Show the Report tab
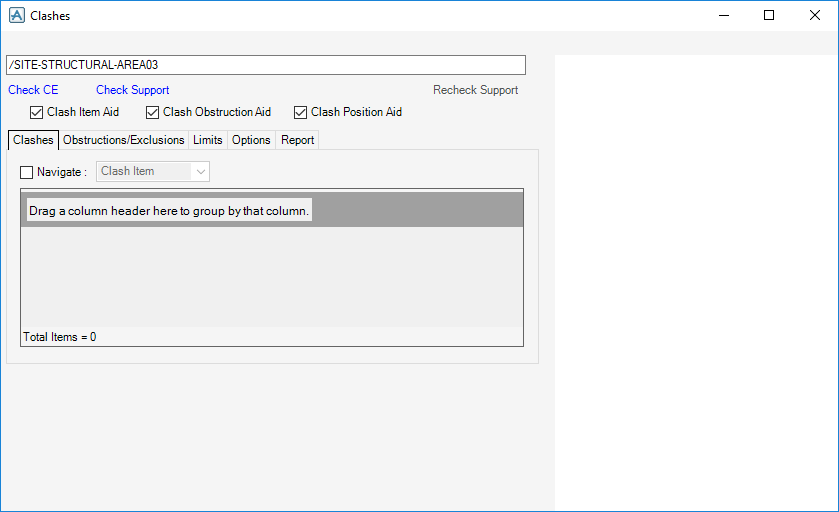Viewport: 839px width, 512px height. tap(298, 140)
